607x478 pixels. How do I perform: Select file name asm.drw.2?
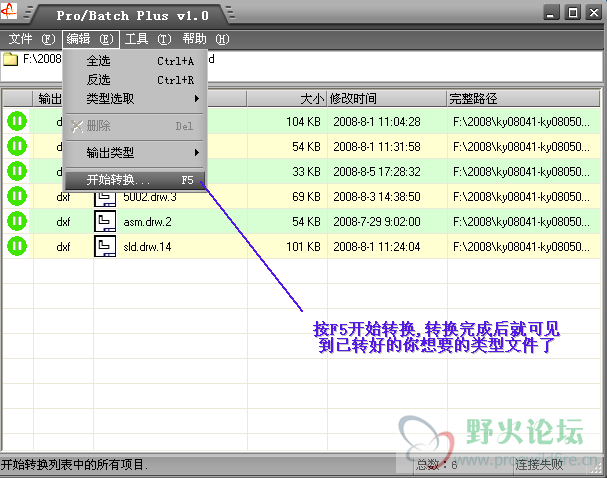click(x=147, y=222)
